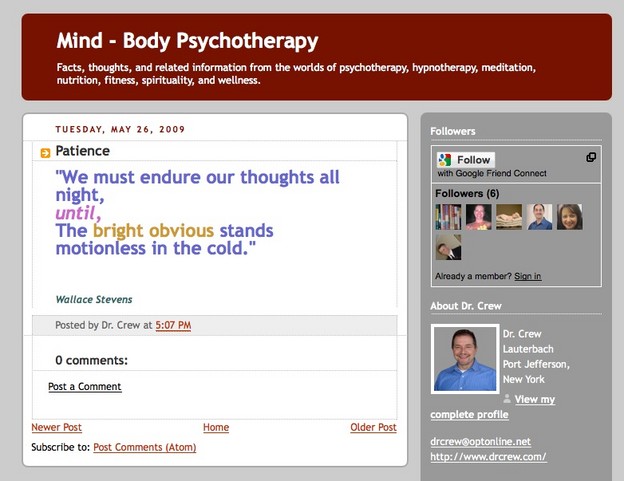Click the Post a Comment link
Image resolution: width=624 pixels, height=481 pixels.
click(85, 387)
